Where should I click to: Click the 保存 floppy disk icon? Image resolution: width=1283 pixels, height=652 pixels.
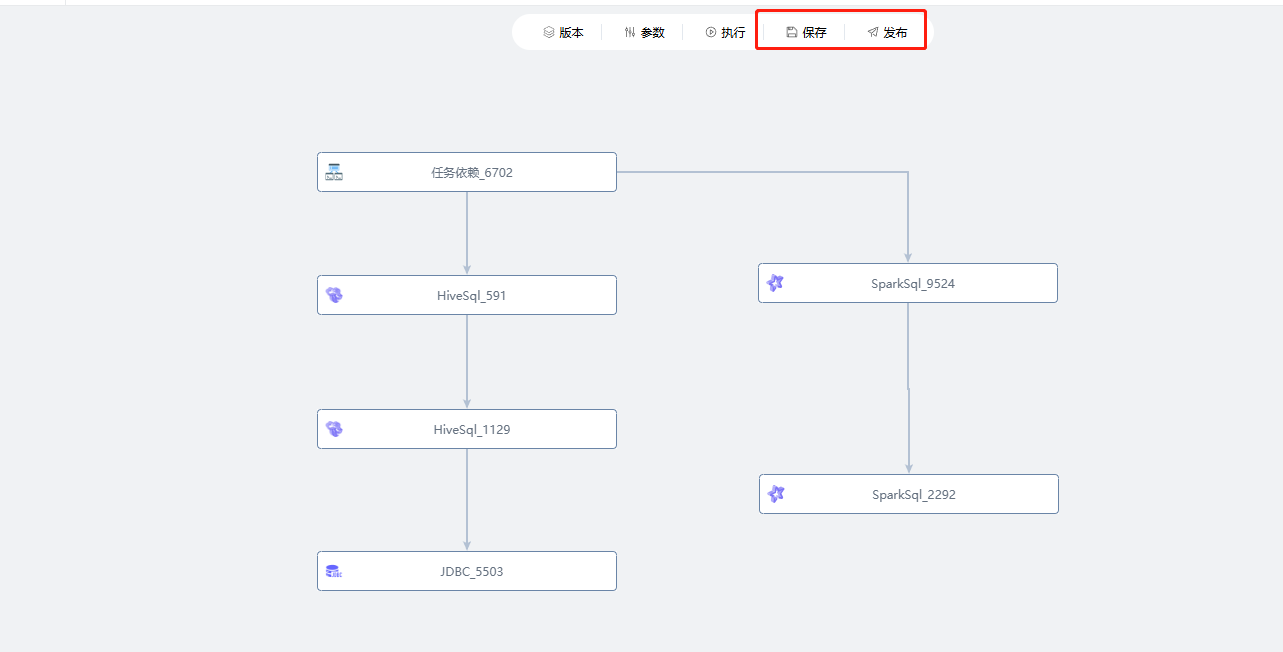point(792,32)
